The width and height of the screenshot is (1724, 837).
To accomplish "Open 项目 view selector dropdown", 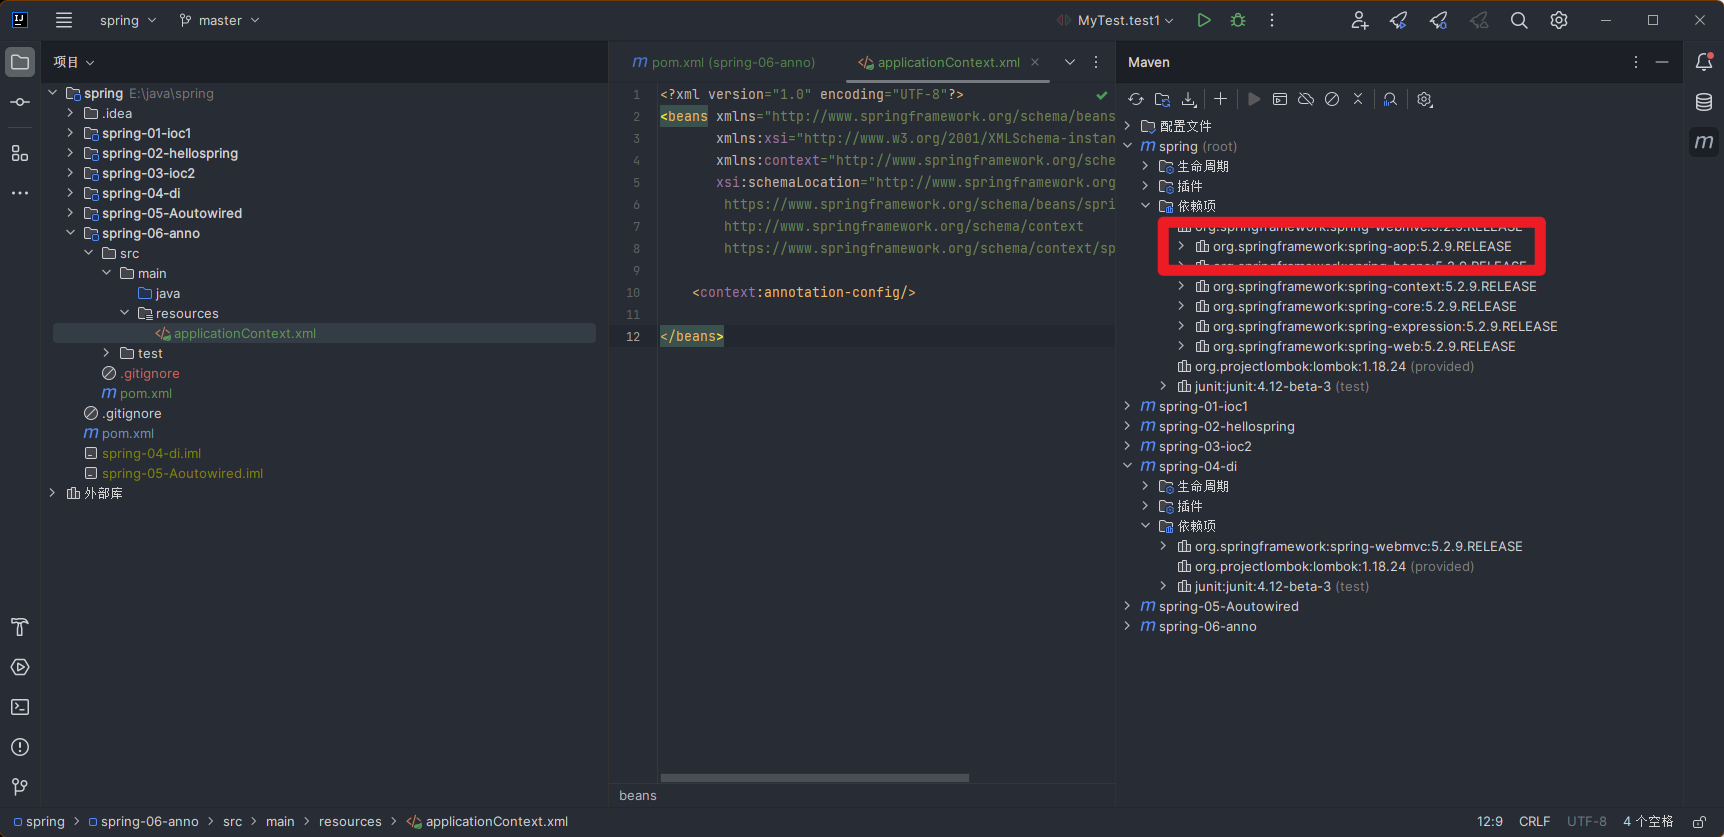I will tap(74, 62).
